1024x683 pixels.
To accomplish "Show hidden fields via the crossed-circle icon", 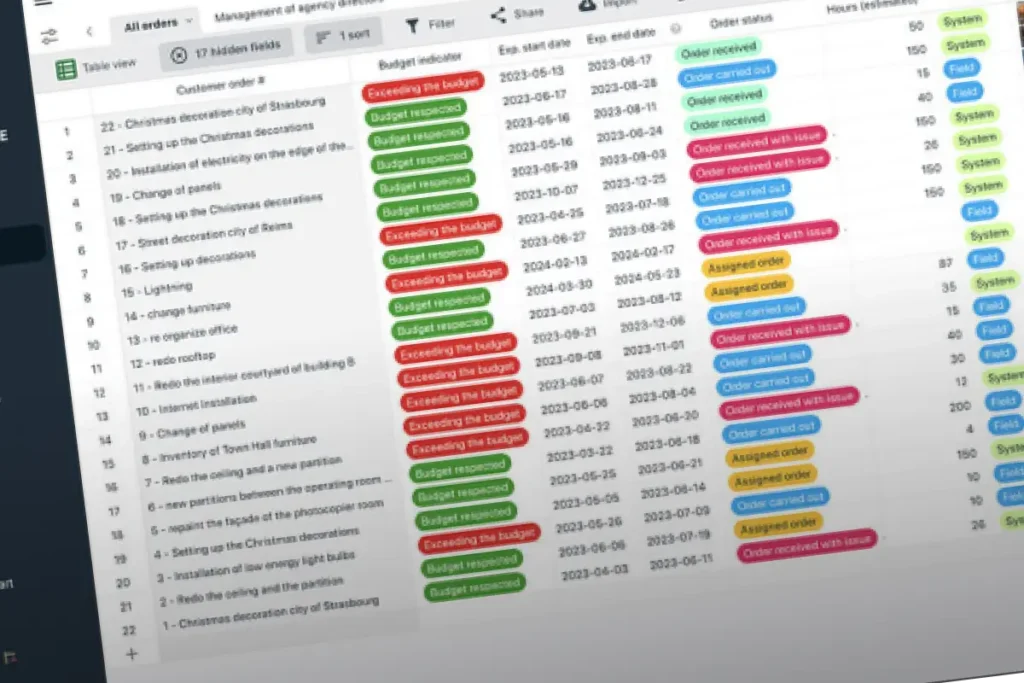I will tap(178, 56).
